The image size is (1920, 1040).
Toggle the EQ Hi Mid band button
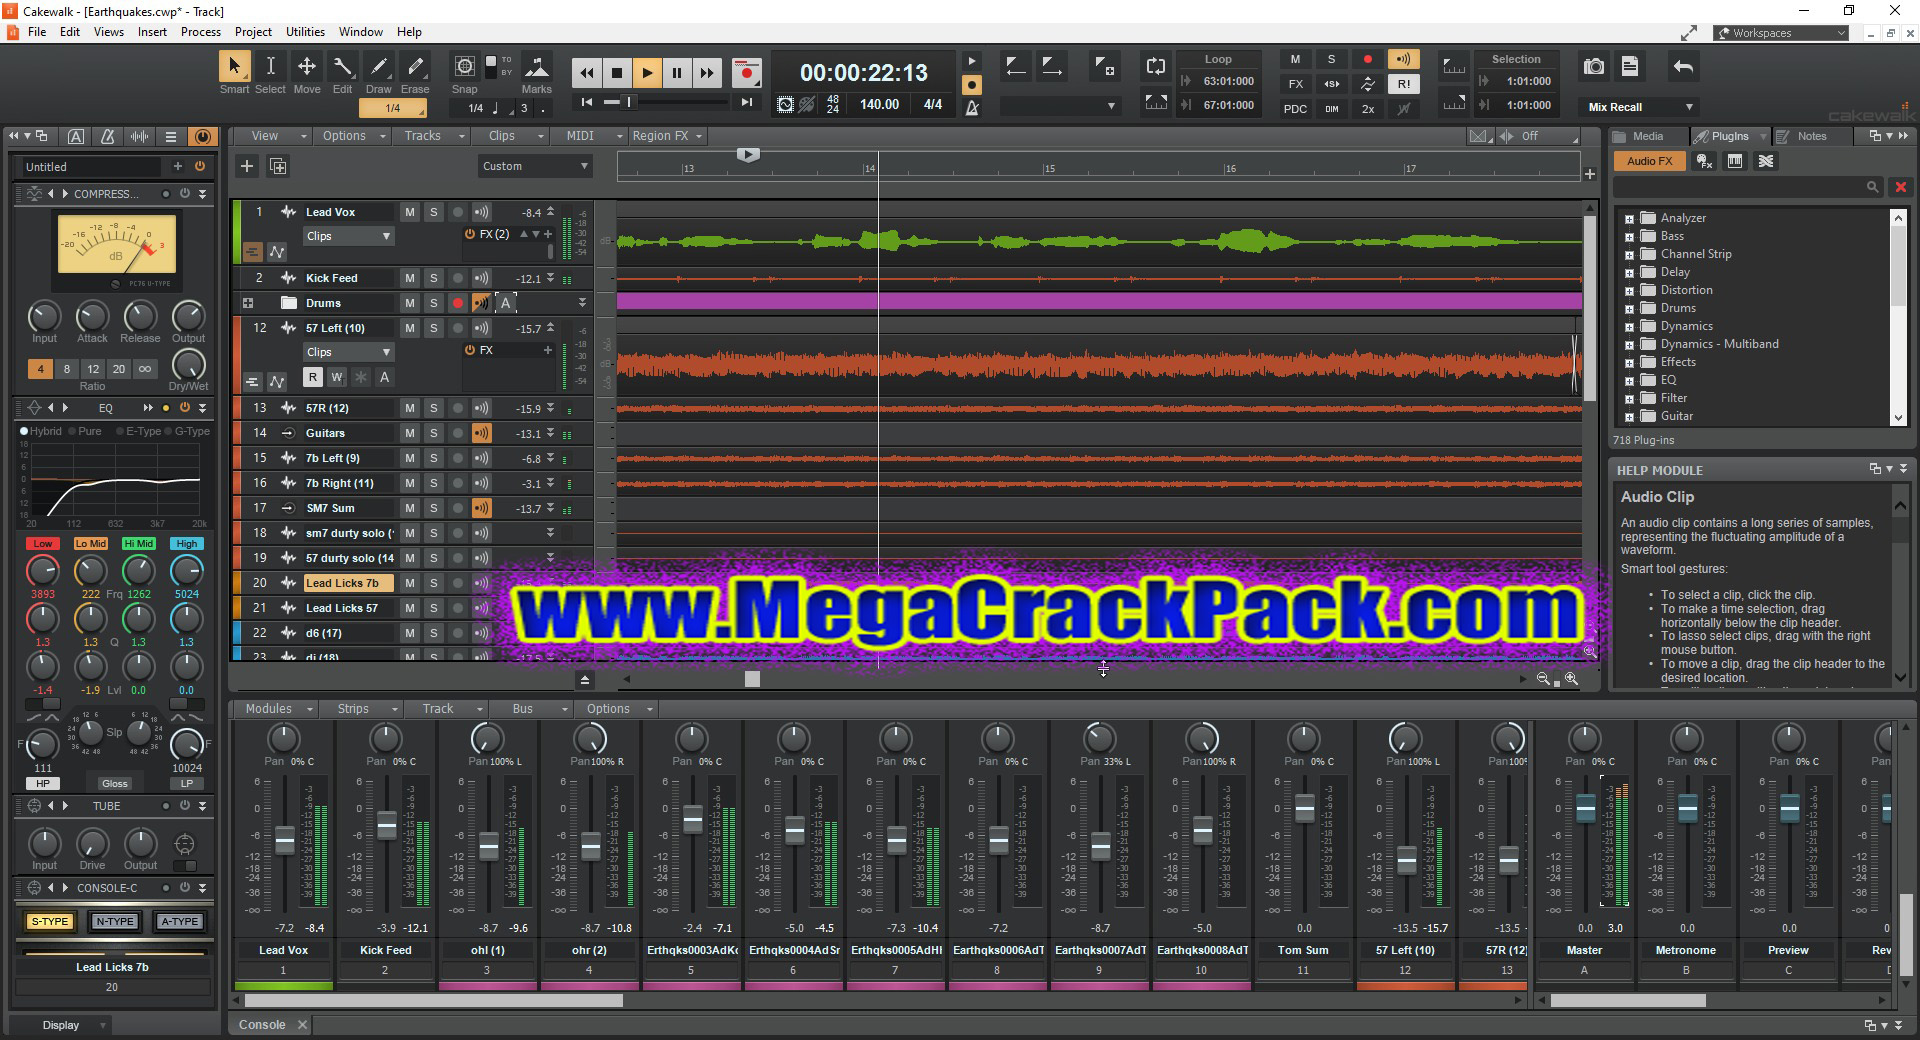click(138, 544)
